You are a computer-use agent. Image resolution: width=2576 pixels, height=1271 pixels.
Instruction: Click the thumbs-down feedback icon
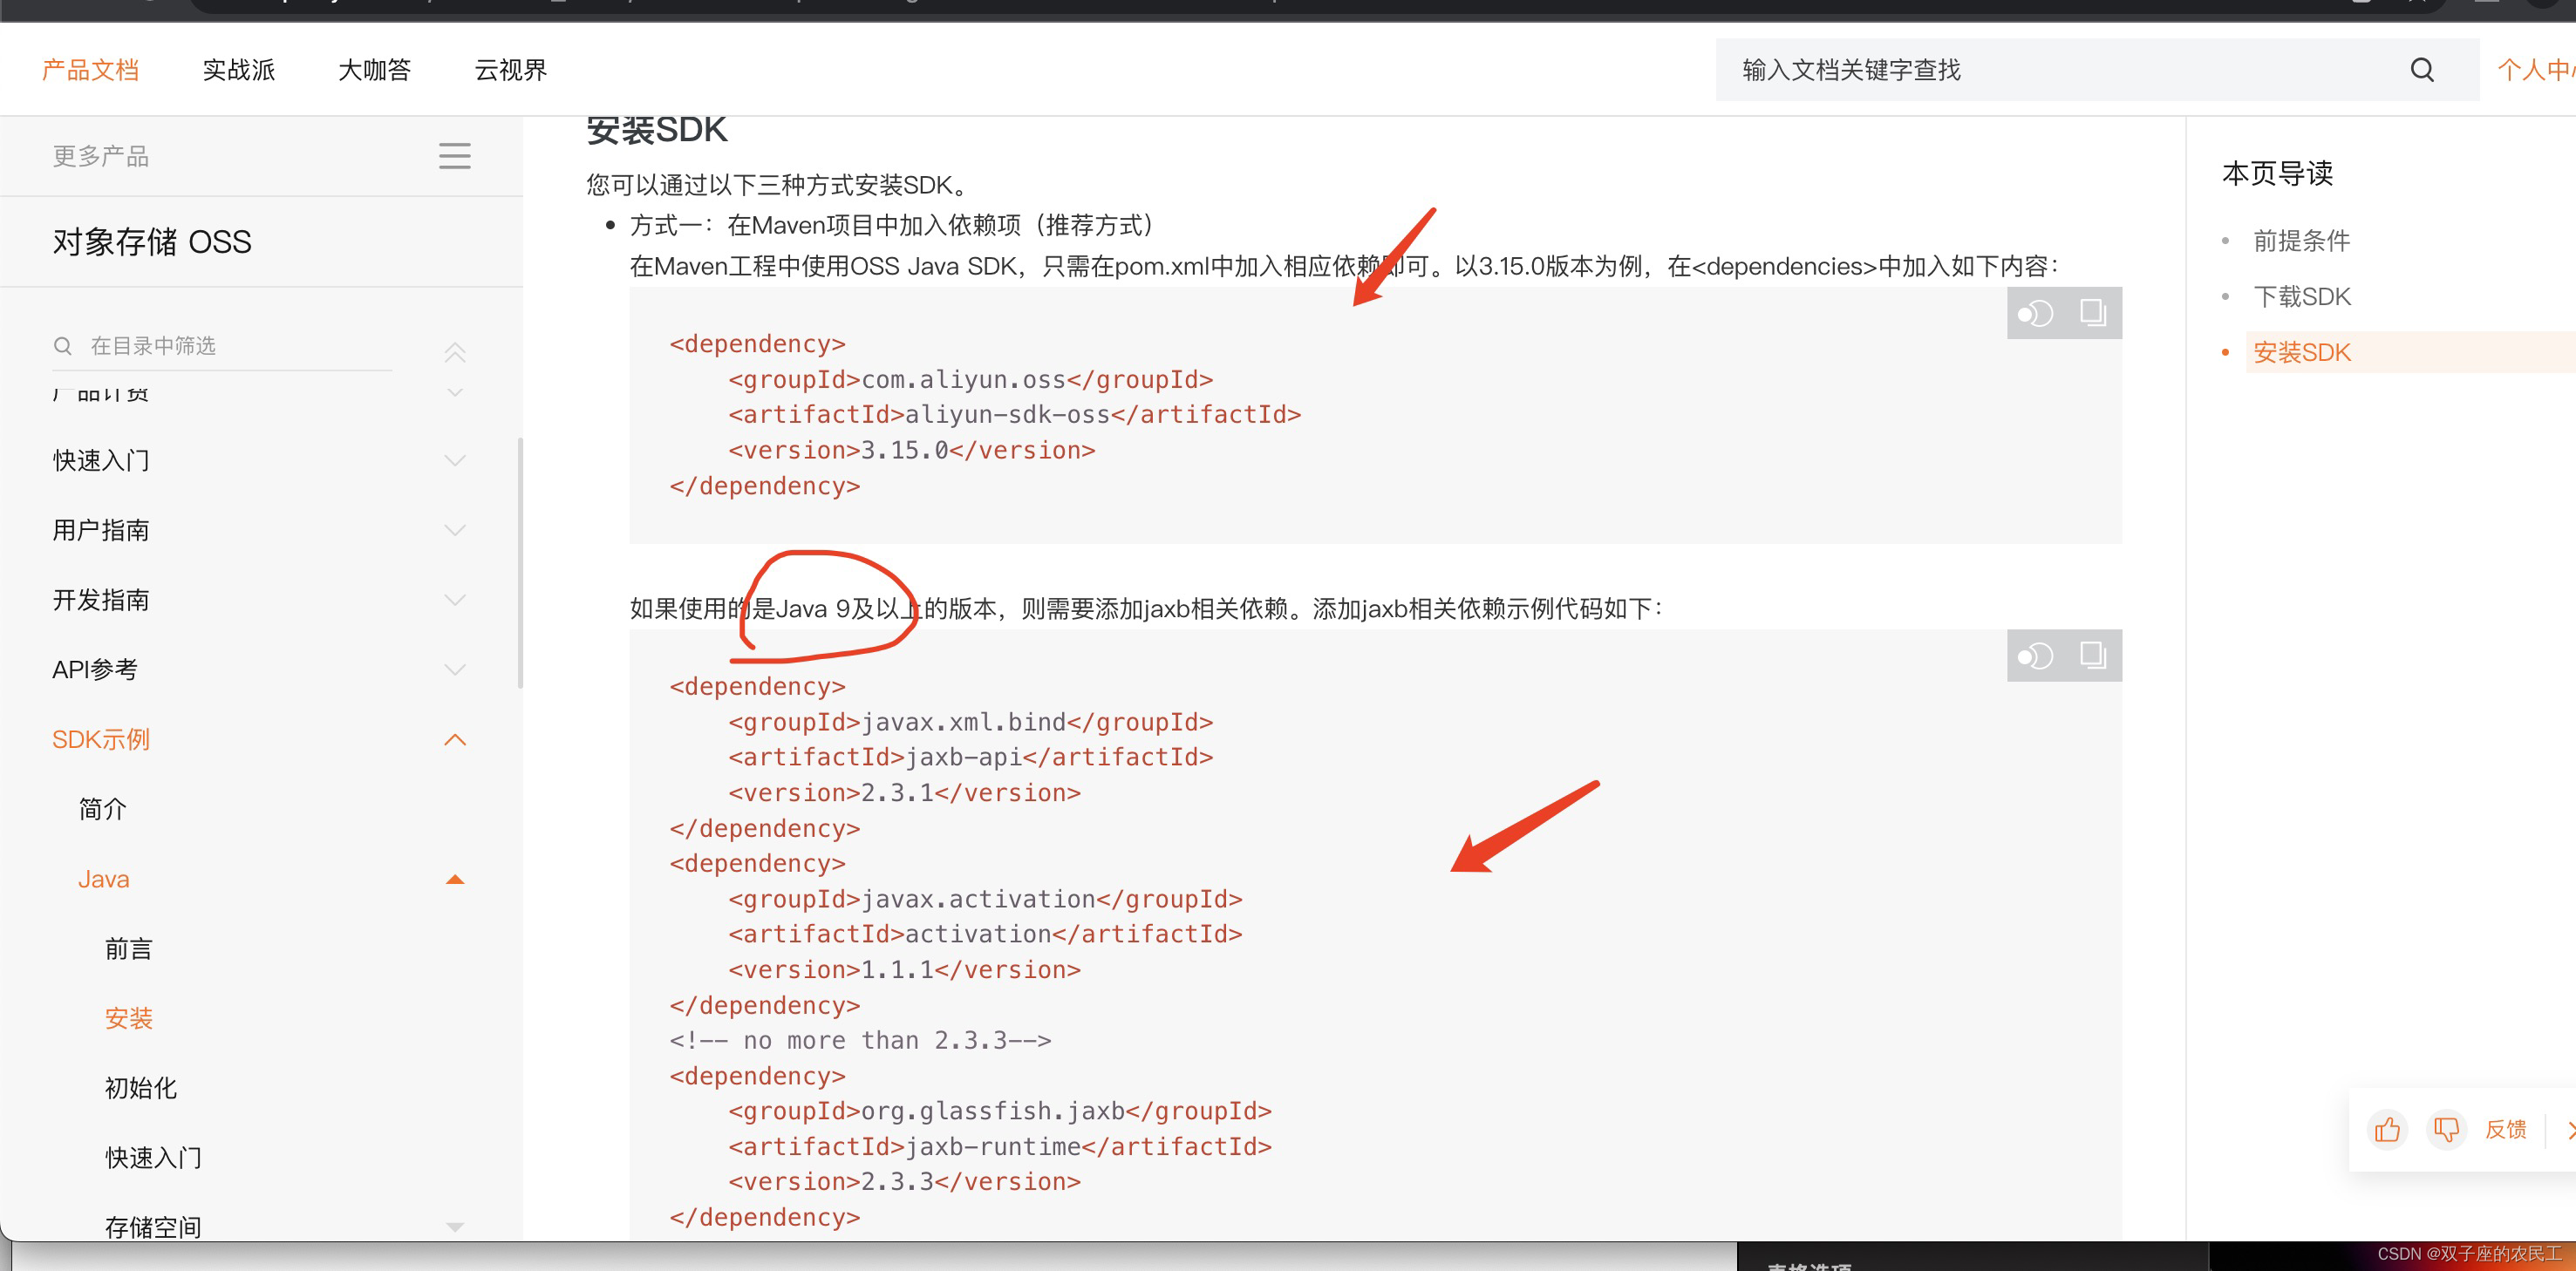coord(2447,1130)
